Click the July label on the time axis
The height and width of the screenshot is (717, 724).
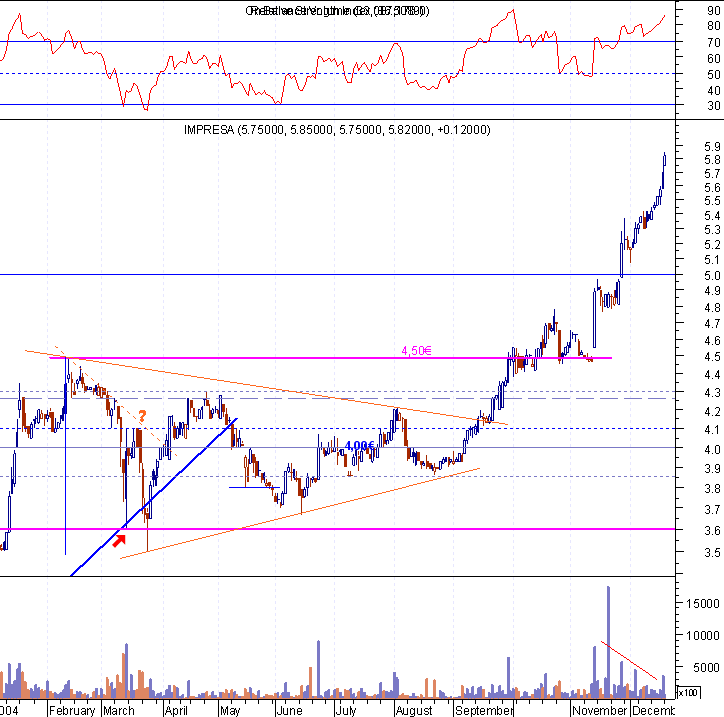pos(346,710)
